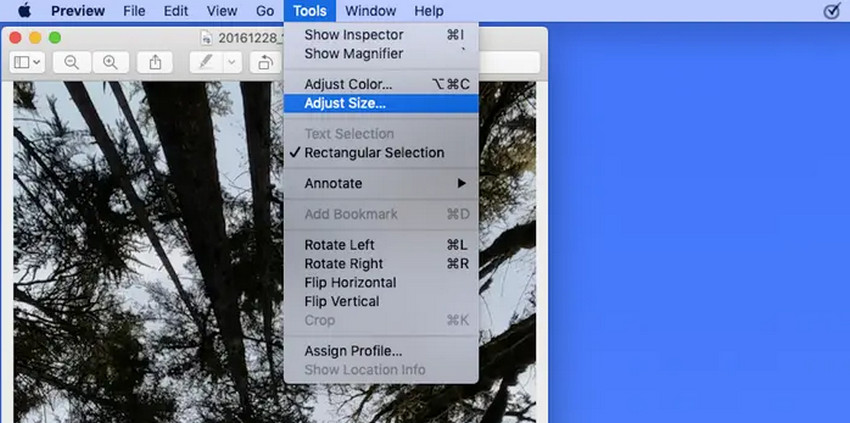This screenshot has width=850, height=423.
Task: Open the Apple menu
Action: click(x=24, y=11)
